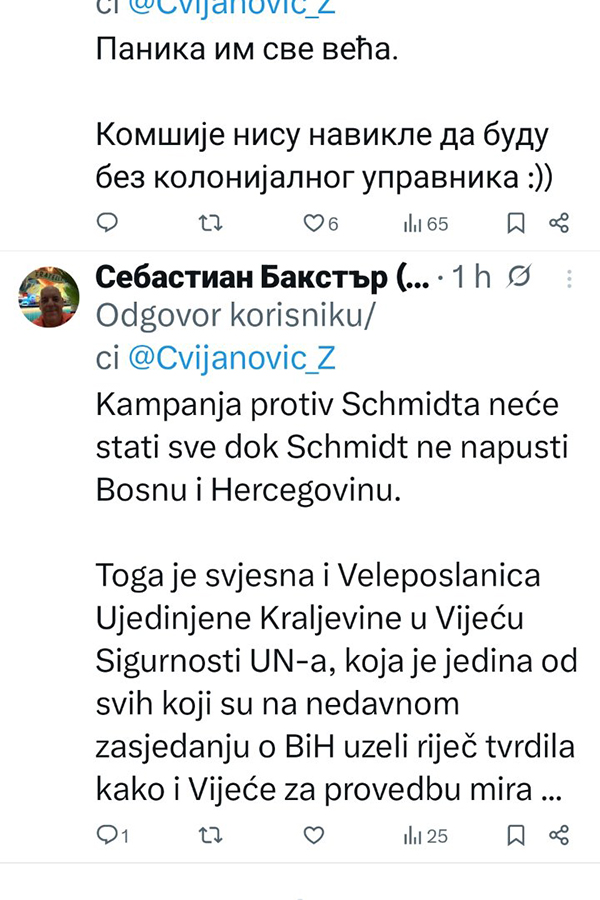Open the 1 h timestamp link
Screen dimensions: 600x900
click(x=472, y=278)
